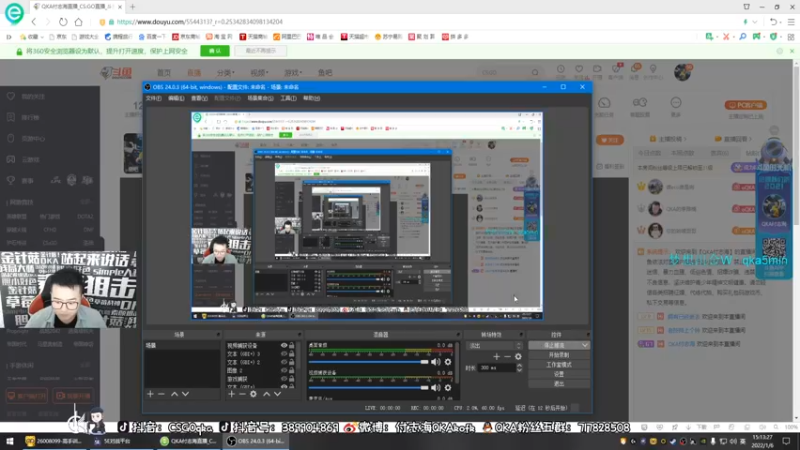Open Douyu history clock icon in header
Image resolution: width=800 pixels, height=450 pixels.
coord(561,69)
